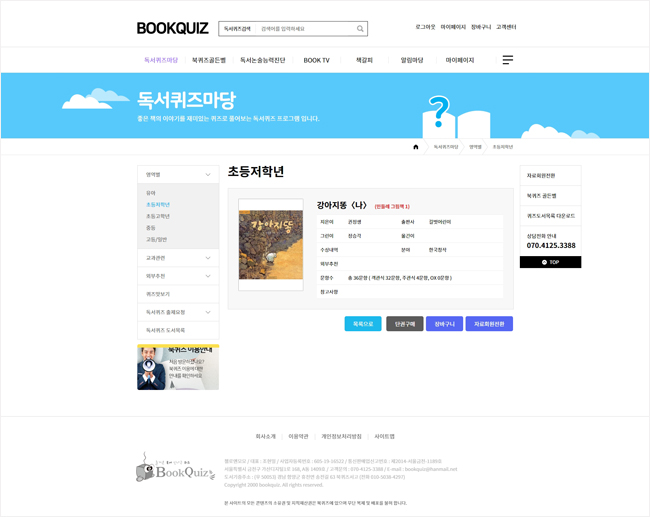Open the BOOK TV menu
This screenshot has width=650, height=517.
pyautogui.click(x=316, y=60)
